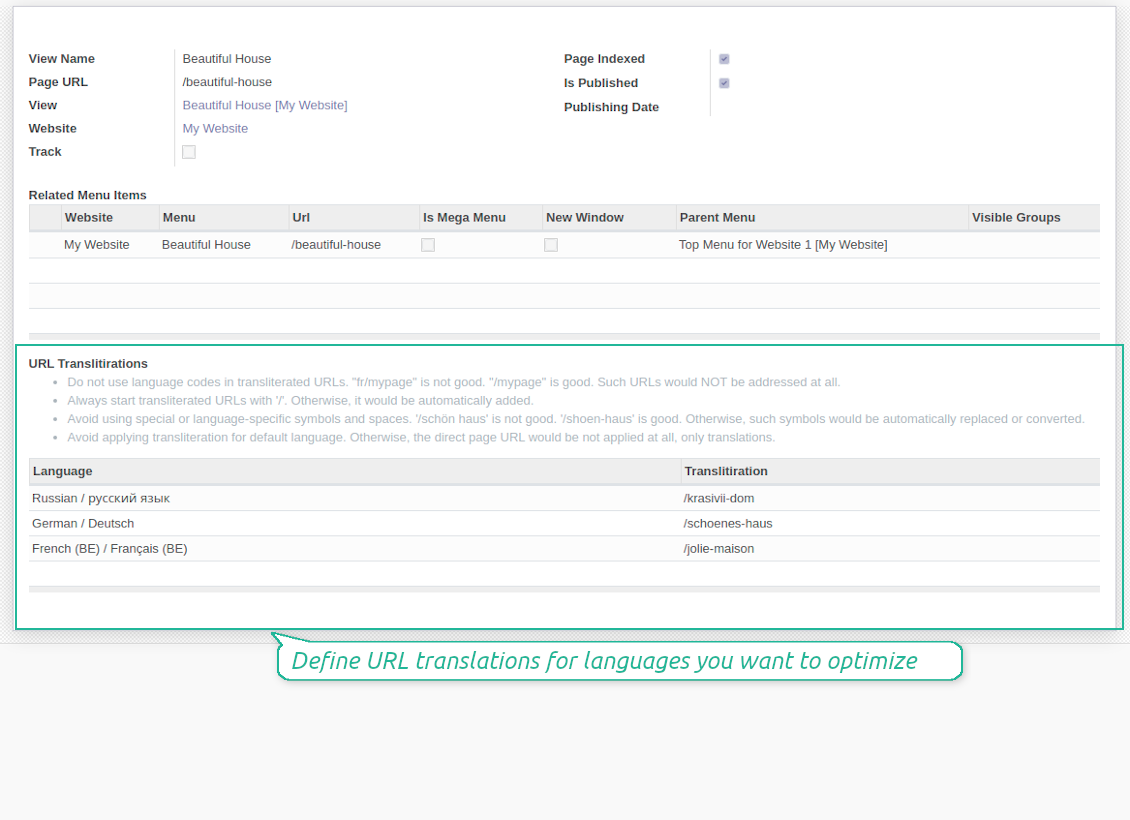The image size is (1130, 820).
Task: Click the New Window column header
Action: [609, 218]
